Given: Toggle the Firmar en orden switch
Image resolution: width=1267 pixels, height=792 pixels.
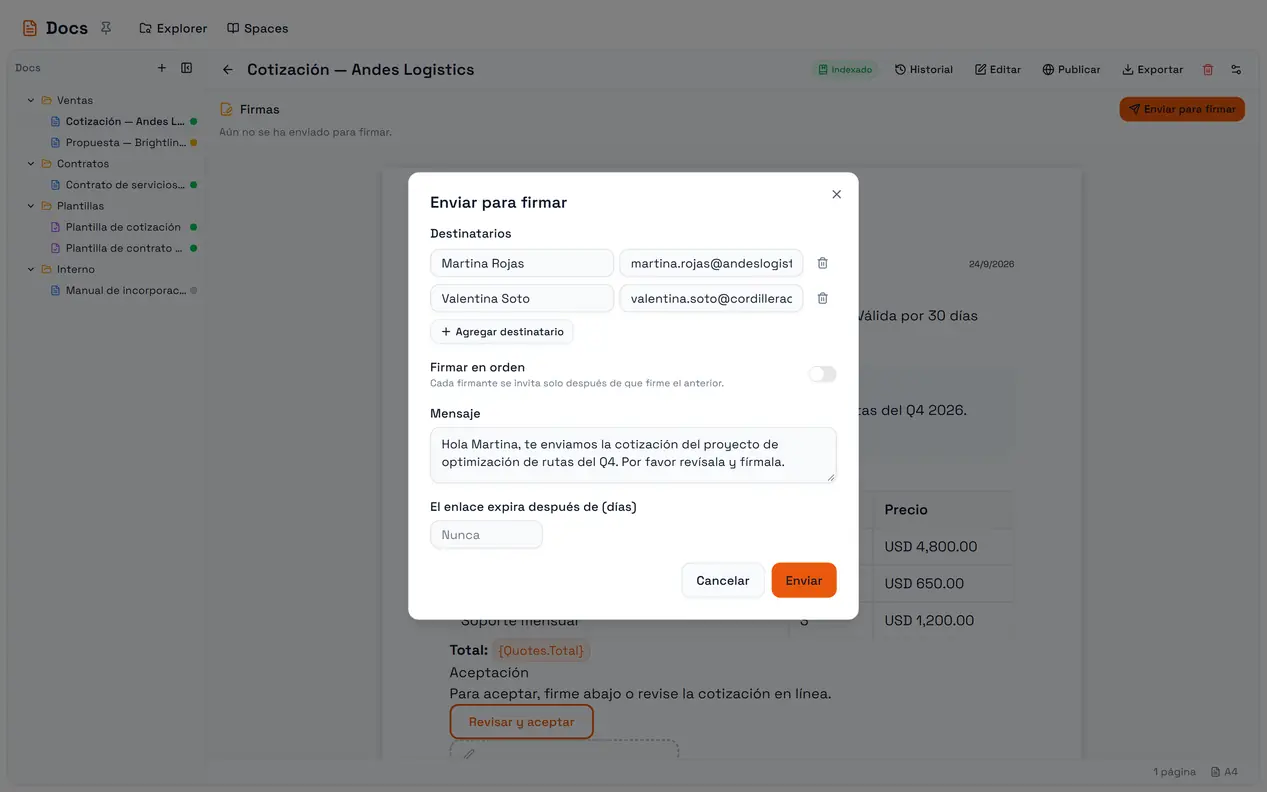Looking at the screenshot, I should [x=822, y=374].
